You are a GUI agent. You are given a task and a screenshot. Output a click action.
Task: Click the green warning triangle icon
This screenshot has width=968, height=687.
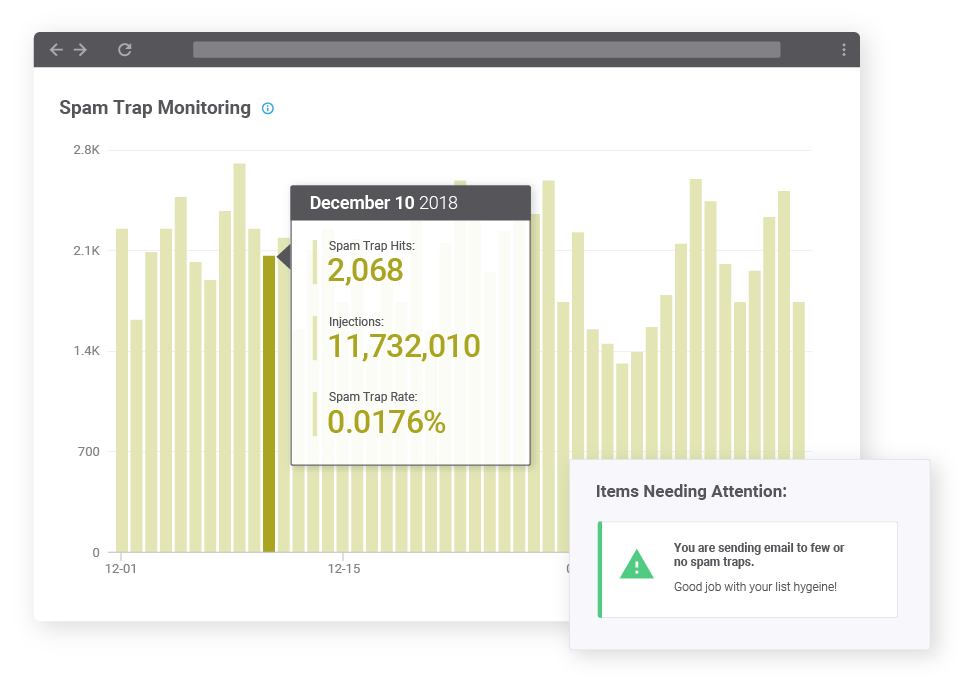636,564
